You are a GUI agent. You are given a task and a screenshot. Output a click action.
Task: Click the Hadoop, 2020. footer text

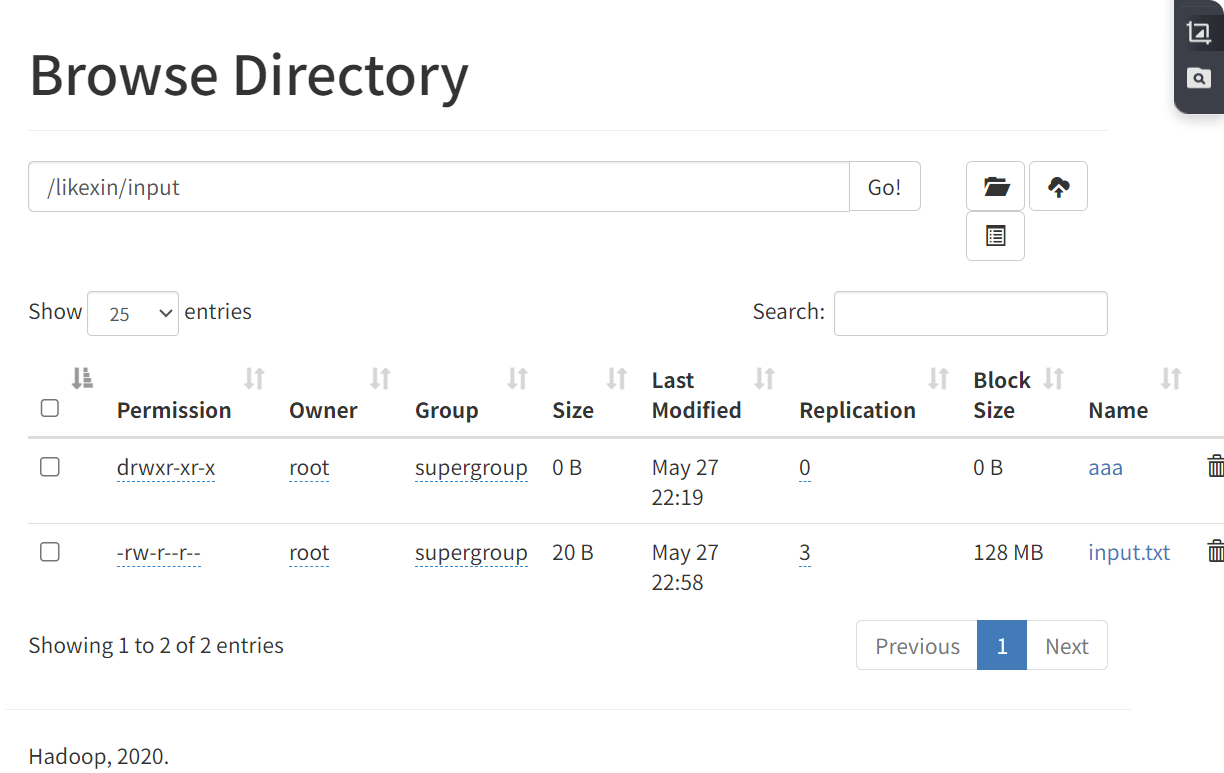pyautogui.click(x=99, y=756)
